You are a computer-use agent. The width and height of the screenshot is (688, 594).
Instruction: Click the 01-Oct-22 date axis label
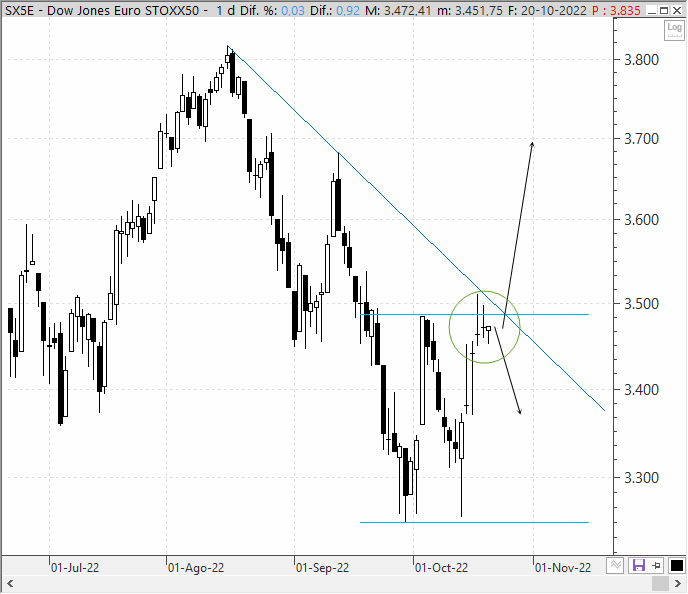tap(441, 568)
